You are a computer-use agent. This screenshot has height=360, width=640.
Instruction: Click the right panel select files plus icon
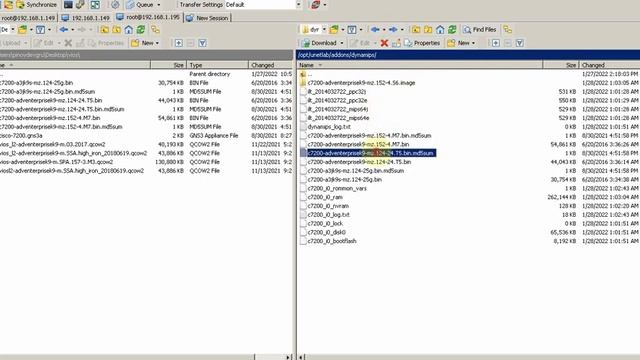pyautogui.click(x=496, y=43)
